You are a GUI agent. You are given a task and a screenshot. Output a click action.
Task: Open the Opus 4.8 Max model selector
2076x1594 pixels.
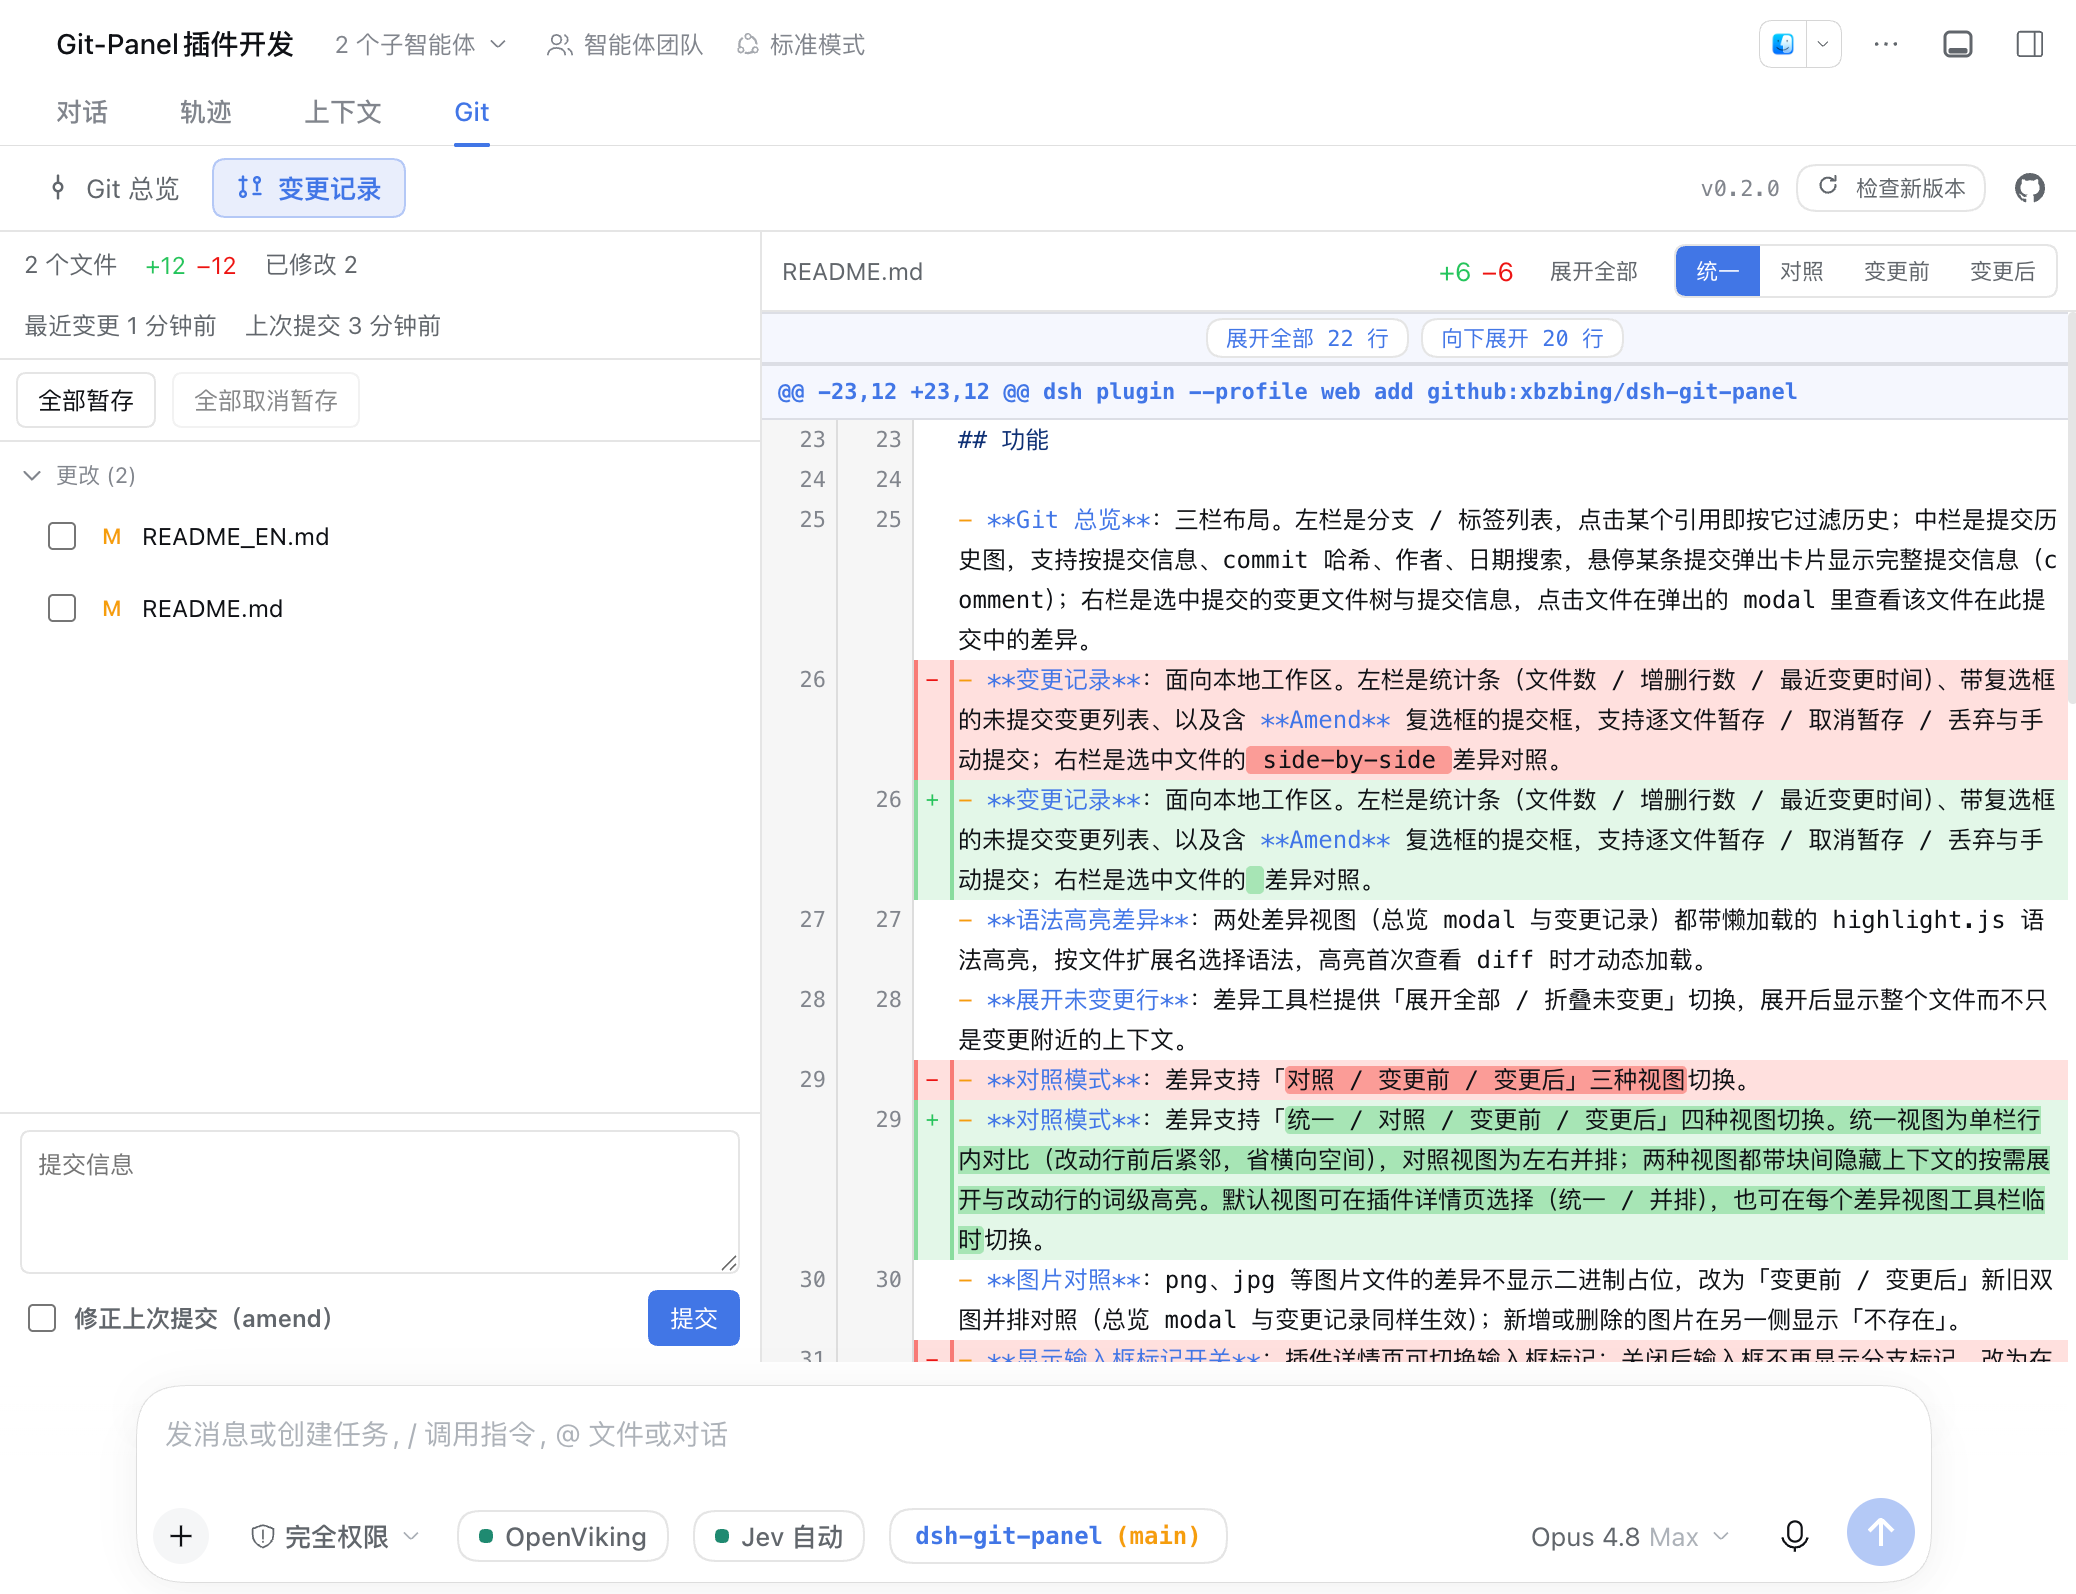tap(1629, 1536)
